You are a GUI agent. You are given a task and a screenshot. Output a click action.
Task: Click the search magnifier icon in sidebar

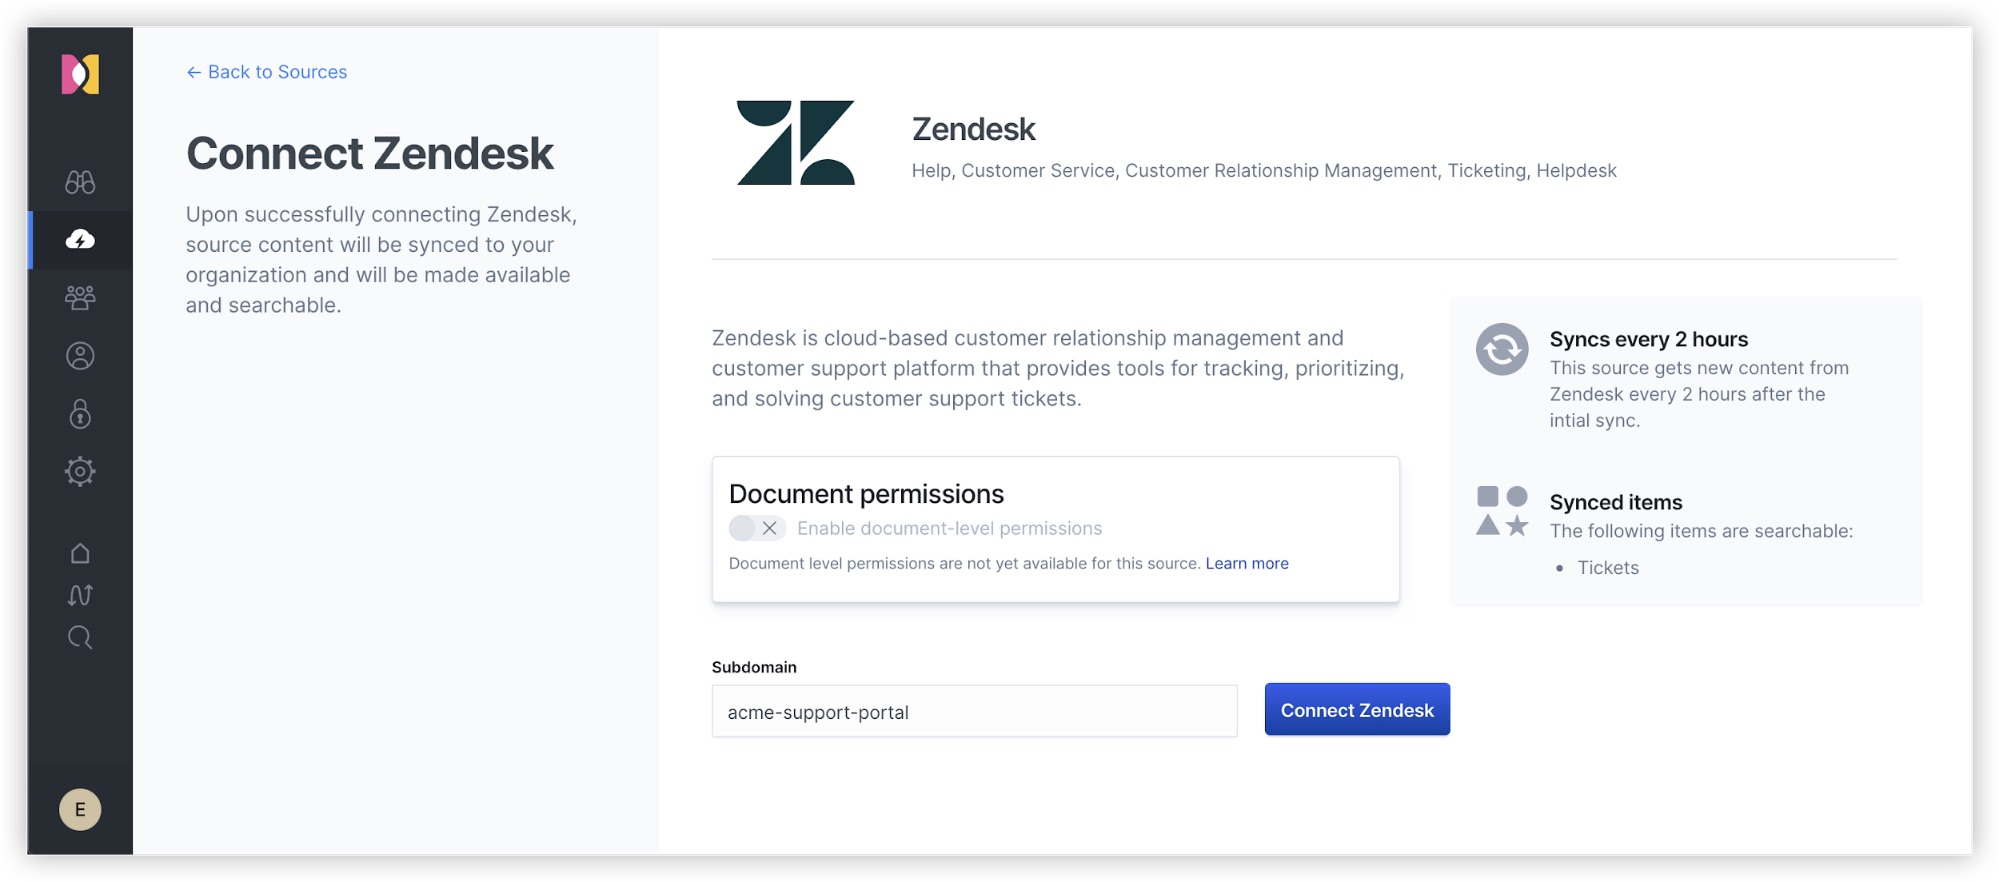tap(80, 638)
